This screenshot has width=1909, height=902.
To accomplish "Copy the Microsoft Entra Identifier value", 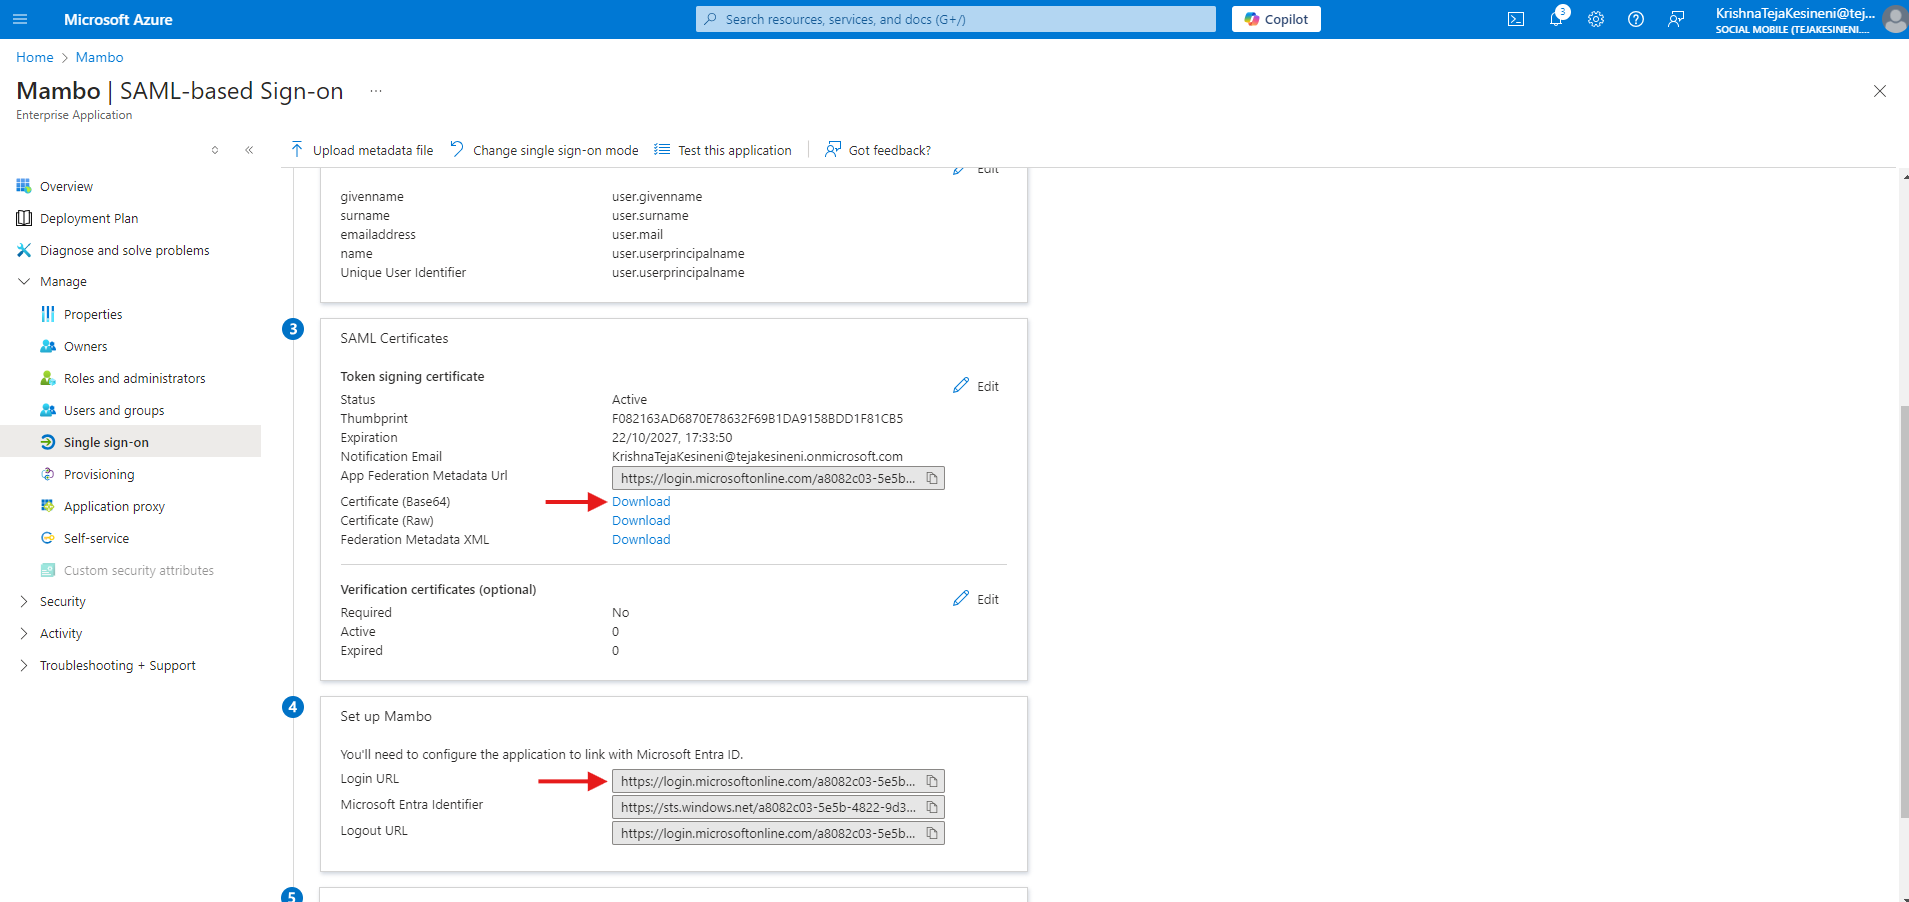I will [932, 807].
